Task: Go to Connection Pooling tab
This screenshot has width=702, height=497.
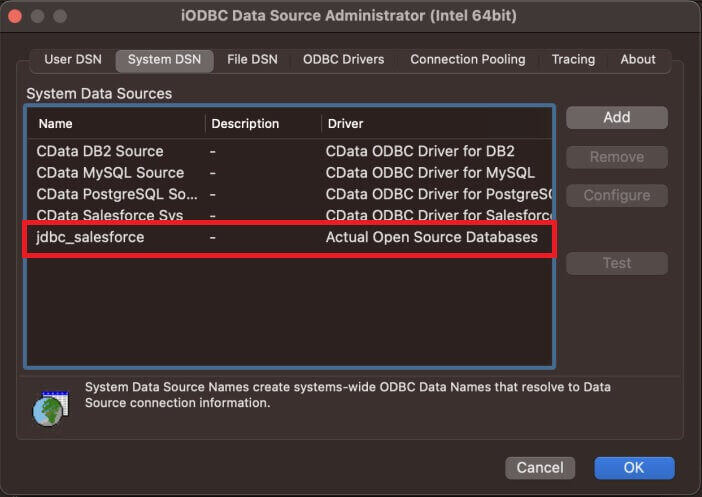Action: tap(467, 60)
